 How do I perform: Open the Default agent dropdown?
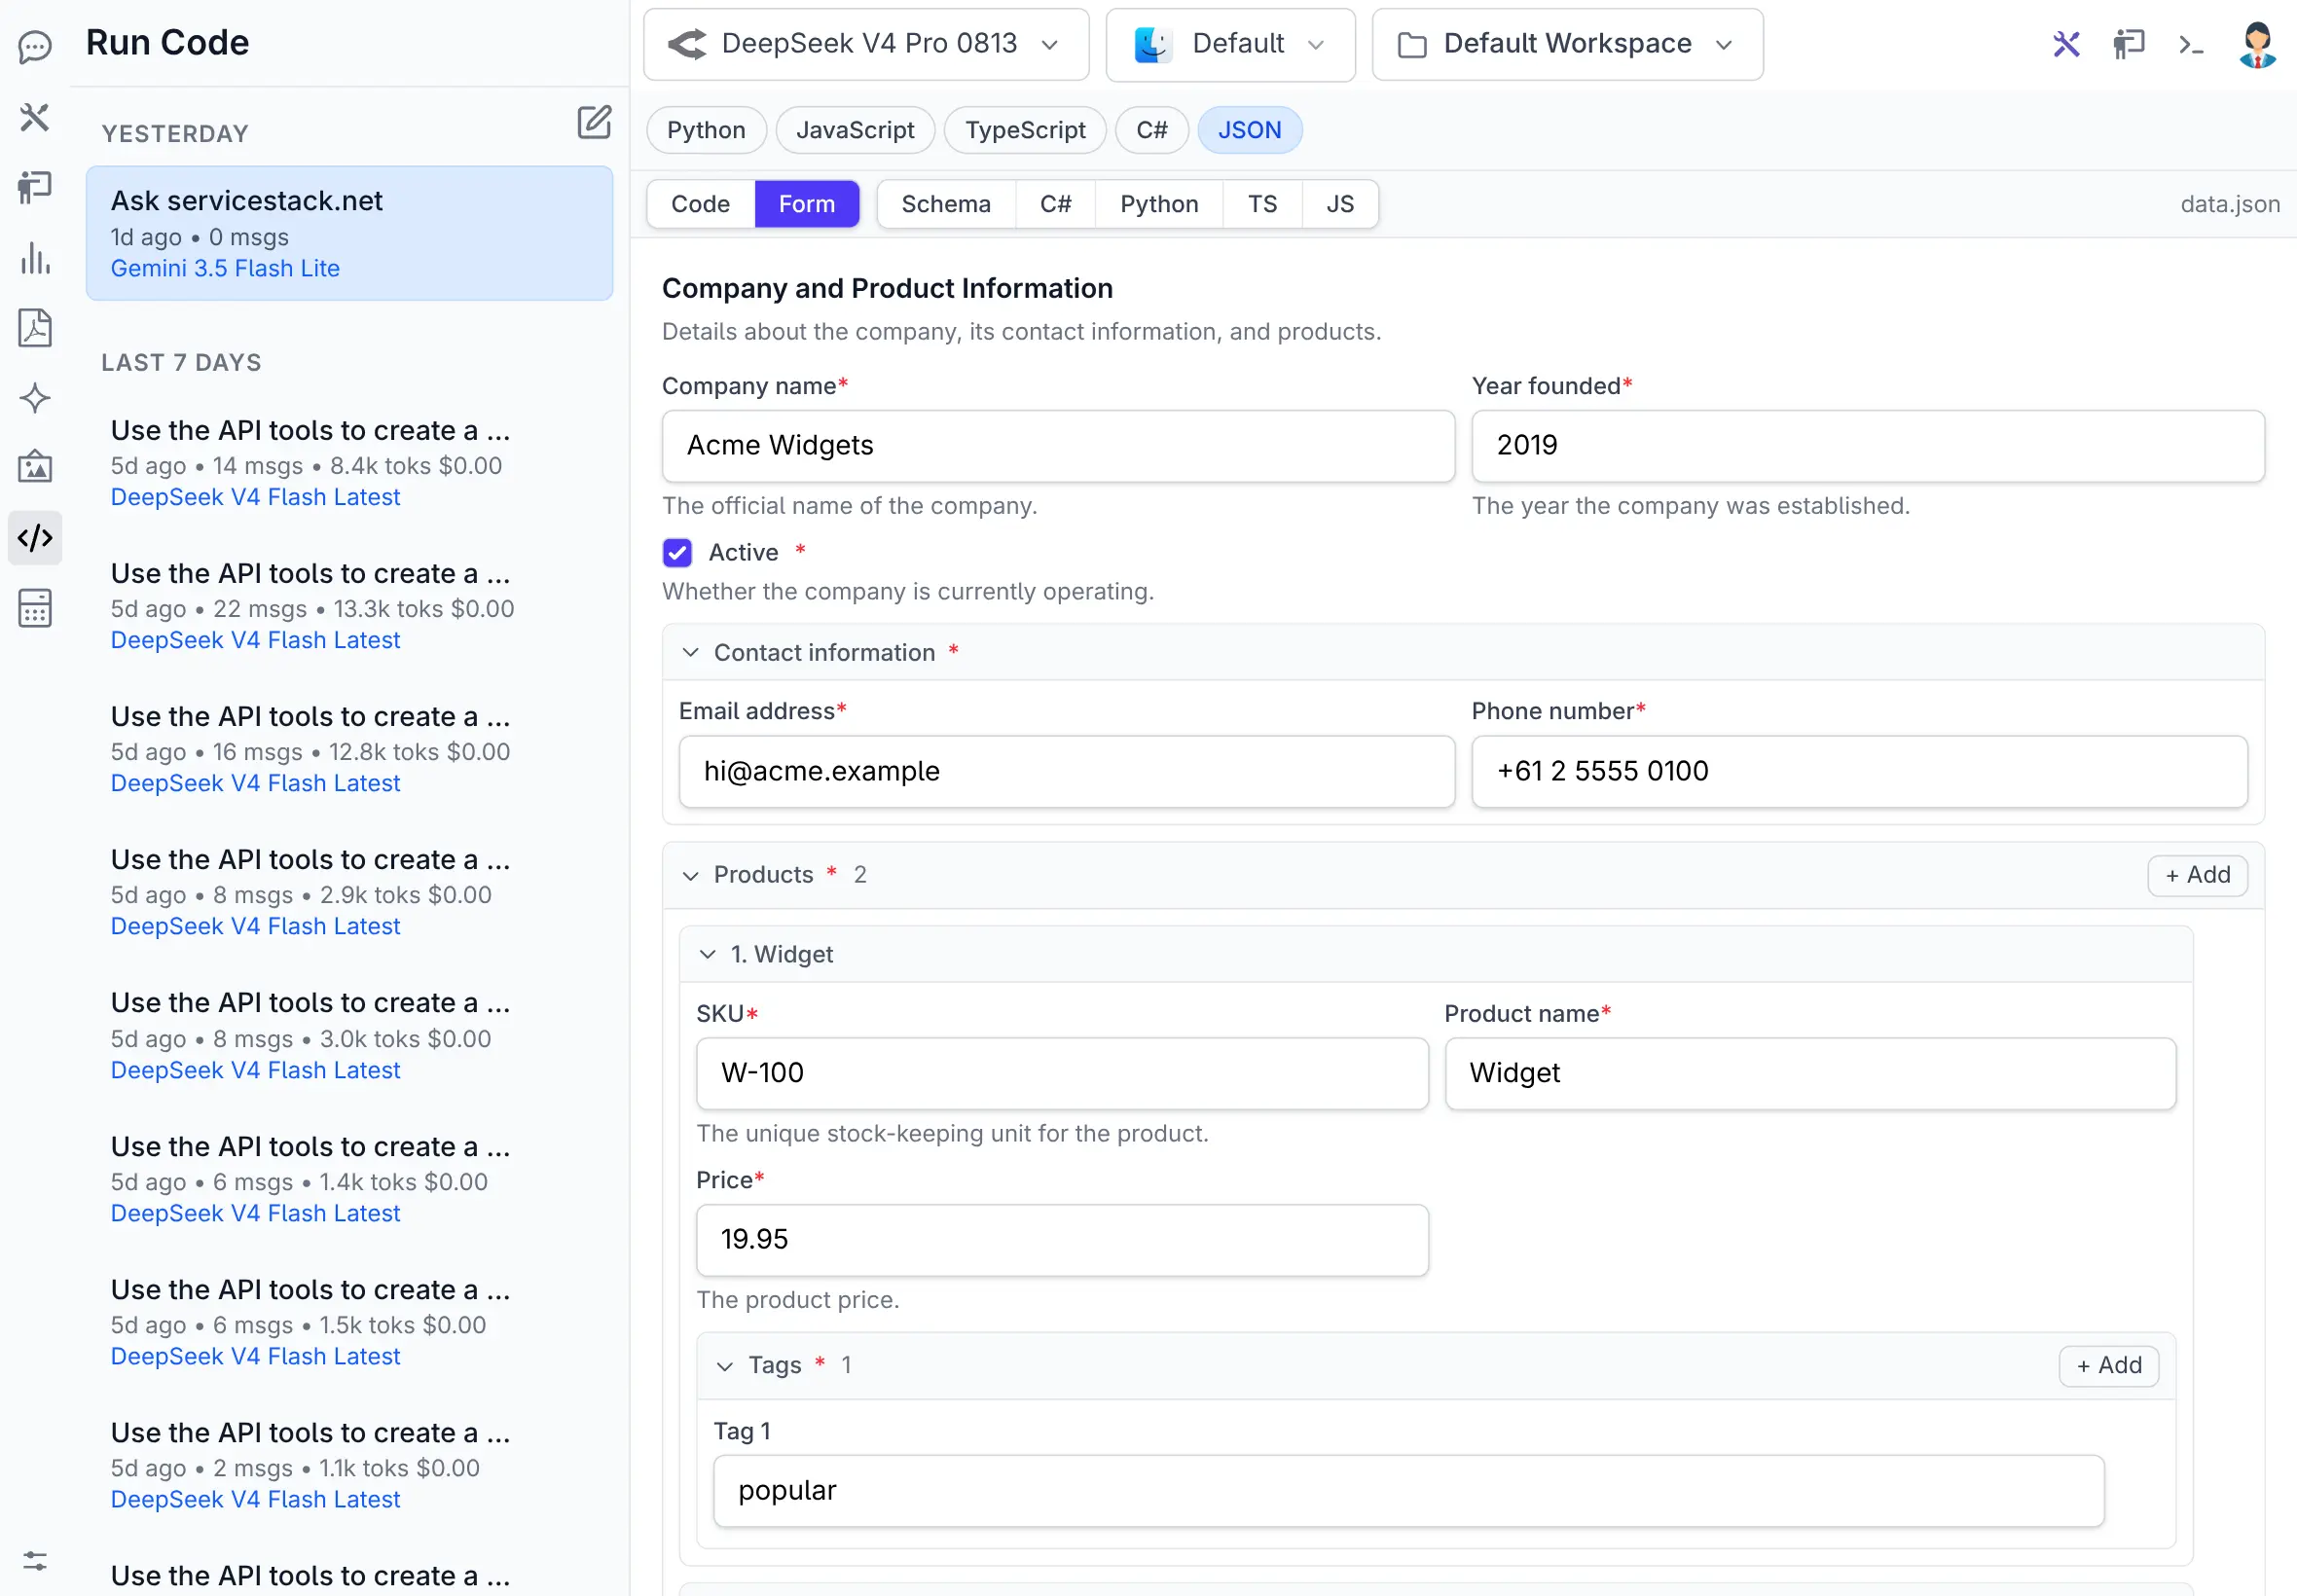pos(1230,44)
